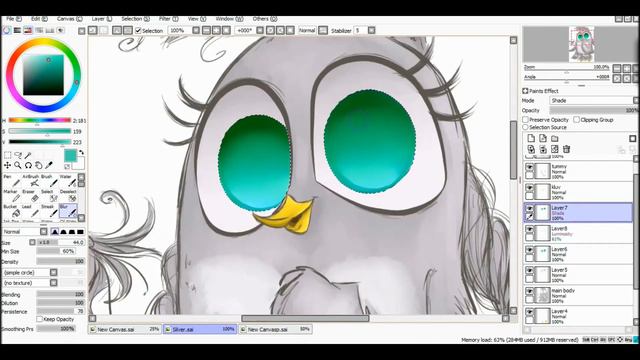Open the File menu
The width and height of the screenshot is (640, 360).
coord(13,19)
